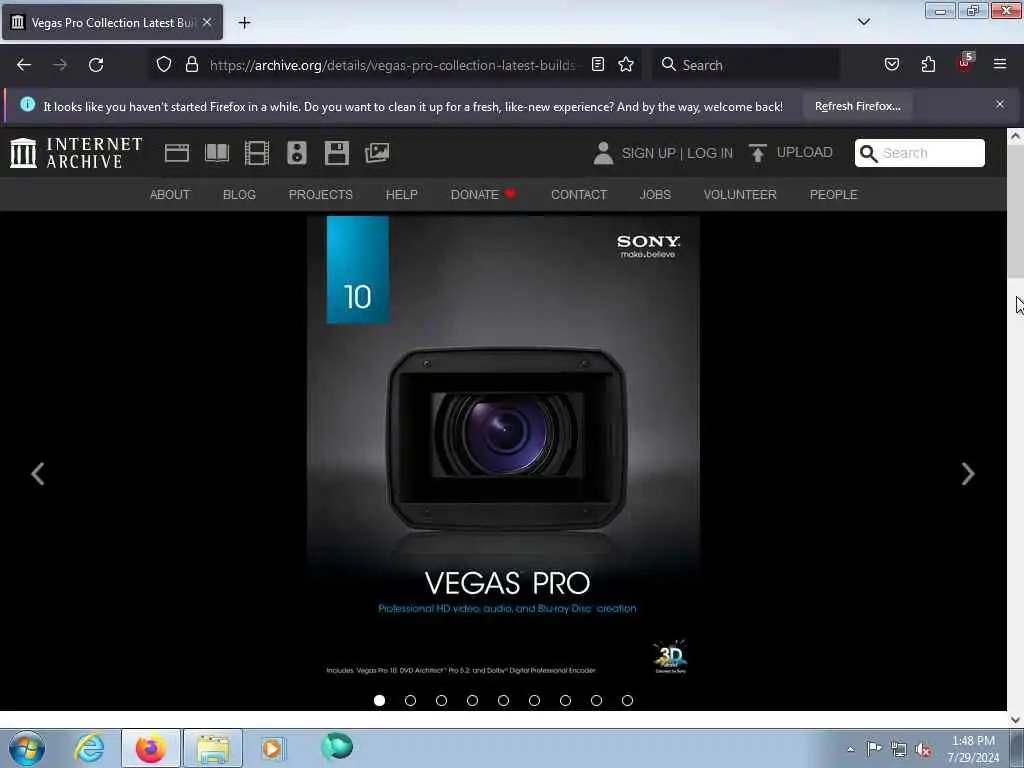Select the third carousel dot
This screenshot has height=768, width=1024.
click(441, 700)
